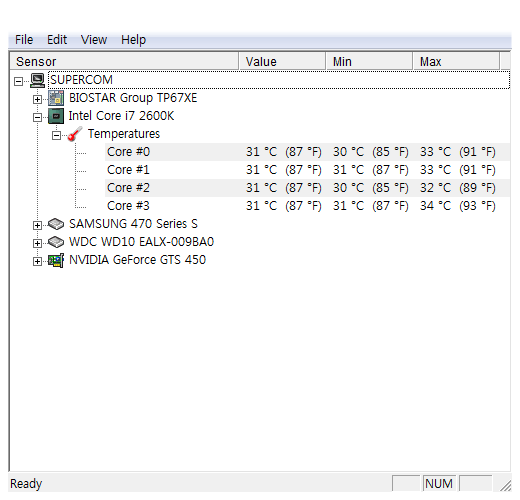Open the Edit menu

[x=57, y=40]
